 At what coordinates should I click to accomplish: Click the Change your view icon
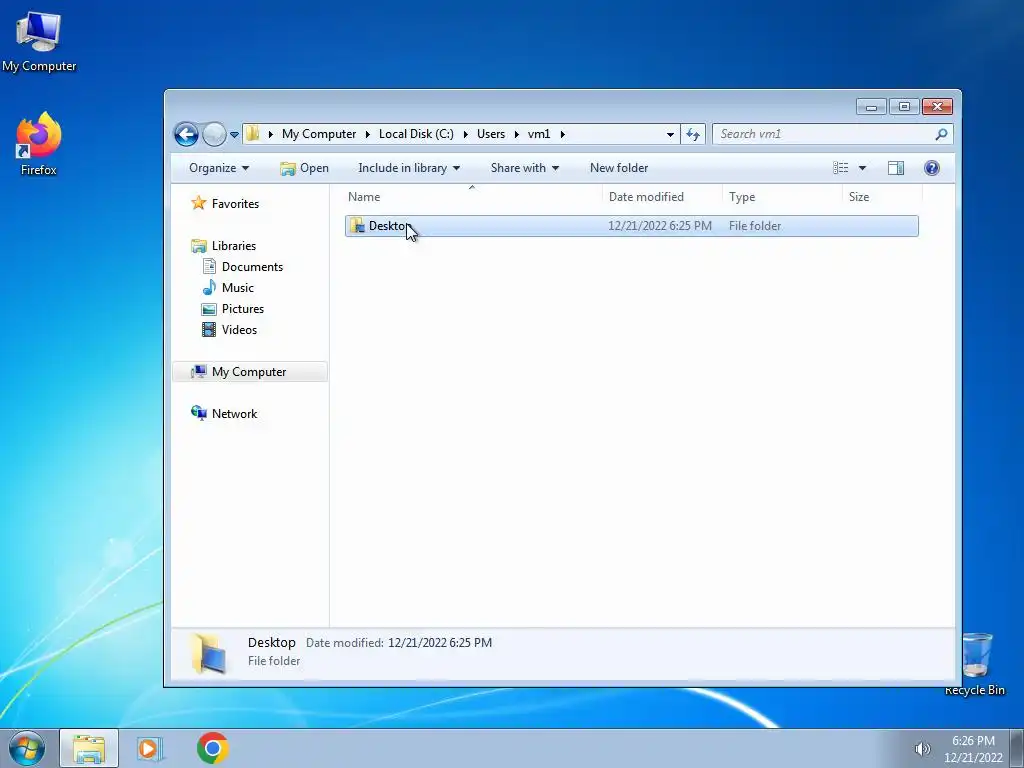840,168
